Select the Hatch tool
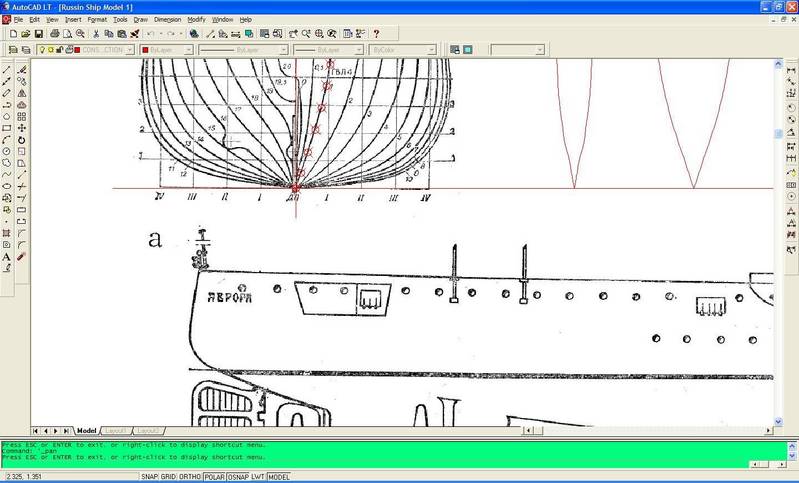Screen dimensions: 799x483 point(7,232)
